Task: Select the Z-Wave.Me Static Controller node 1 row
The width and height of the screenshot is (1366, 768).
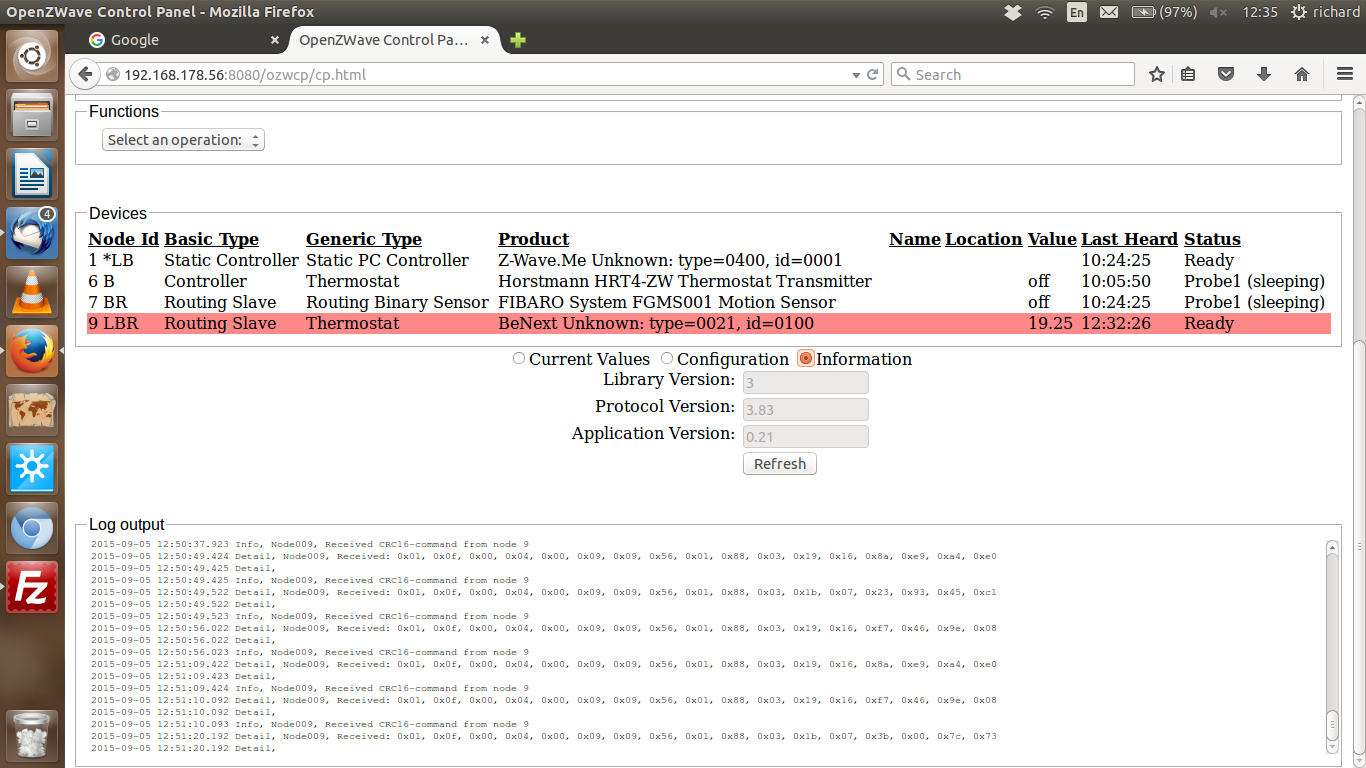Action: 709,260
